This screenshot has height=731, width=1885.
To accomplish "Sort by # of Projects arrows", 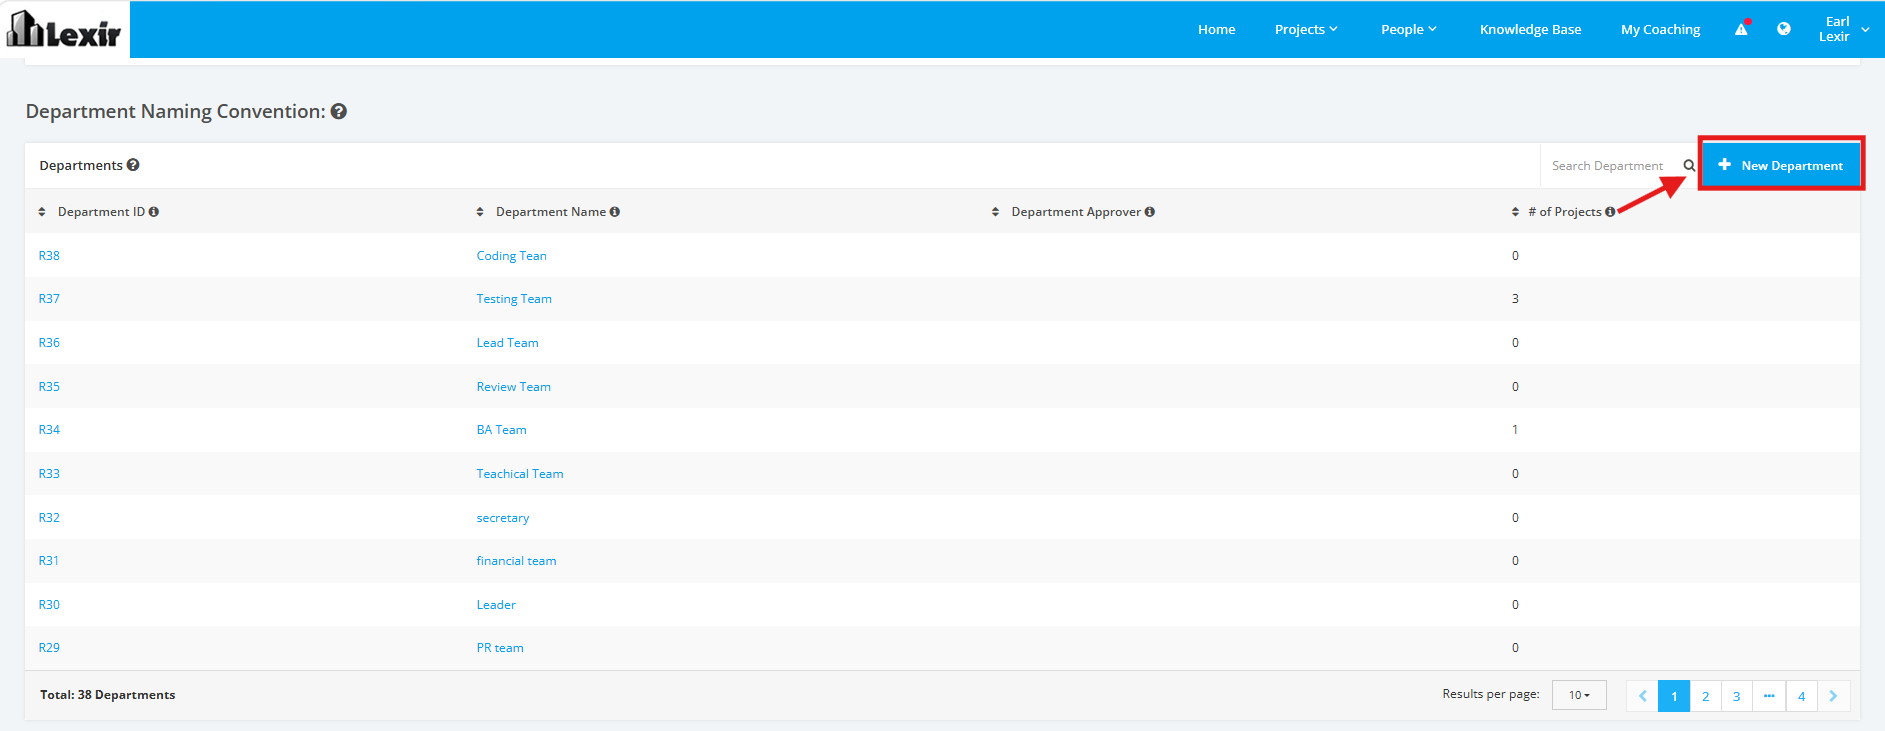I will [x=1515, y=212].
